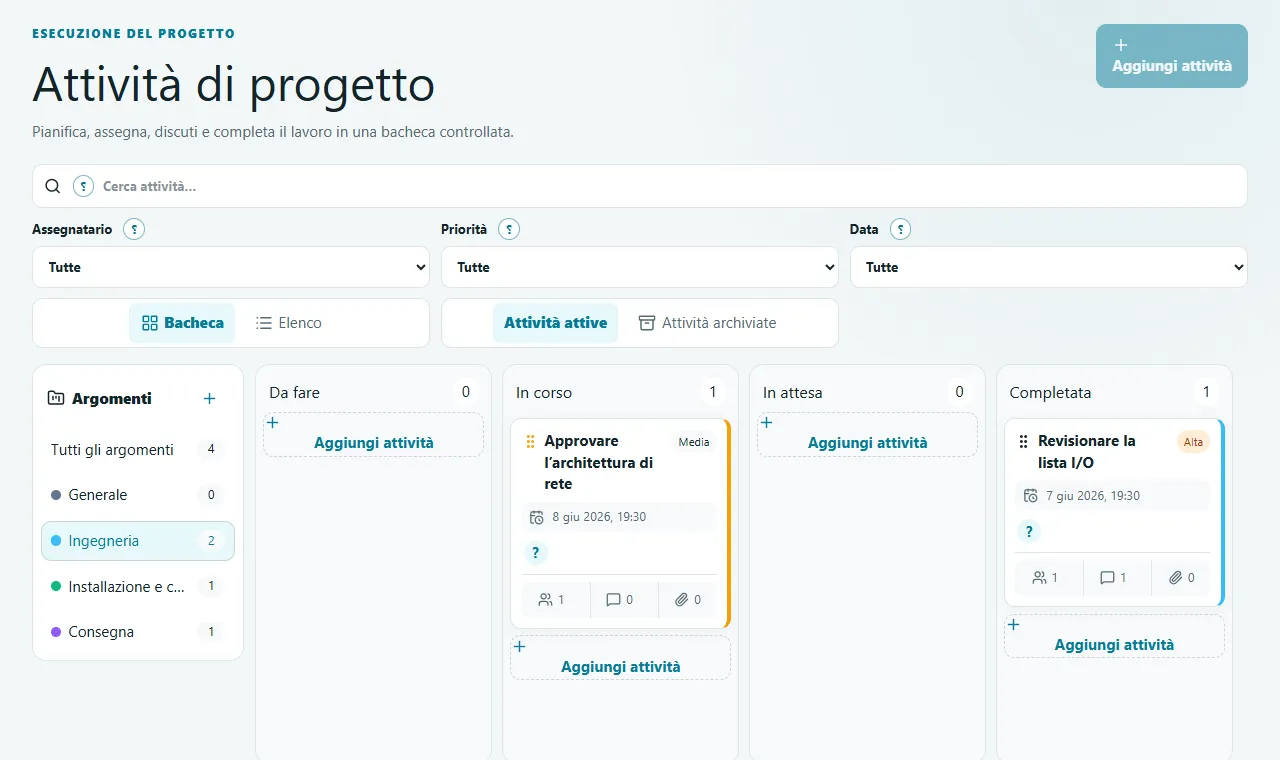Screen dimensions: 1280x760
Task: Click the help icon beside Data label
Action: tap(901, 230)
